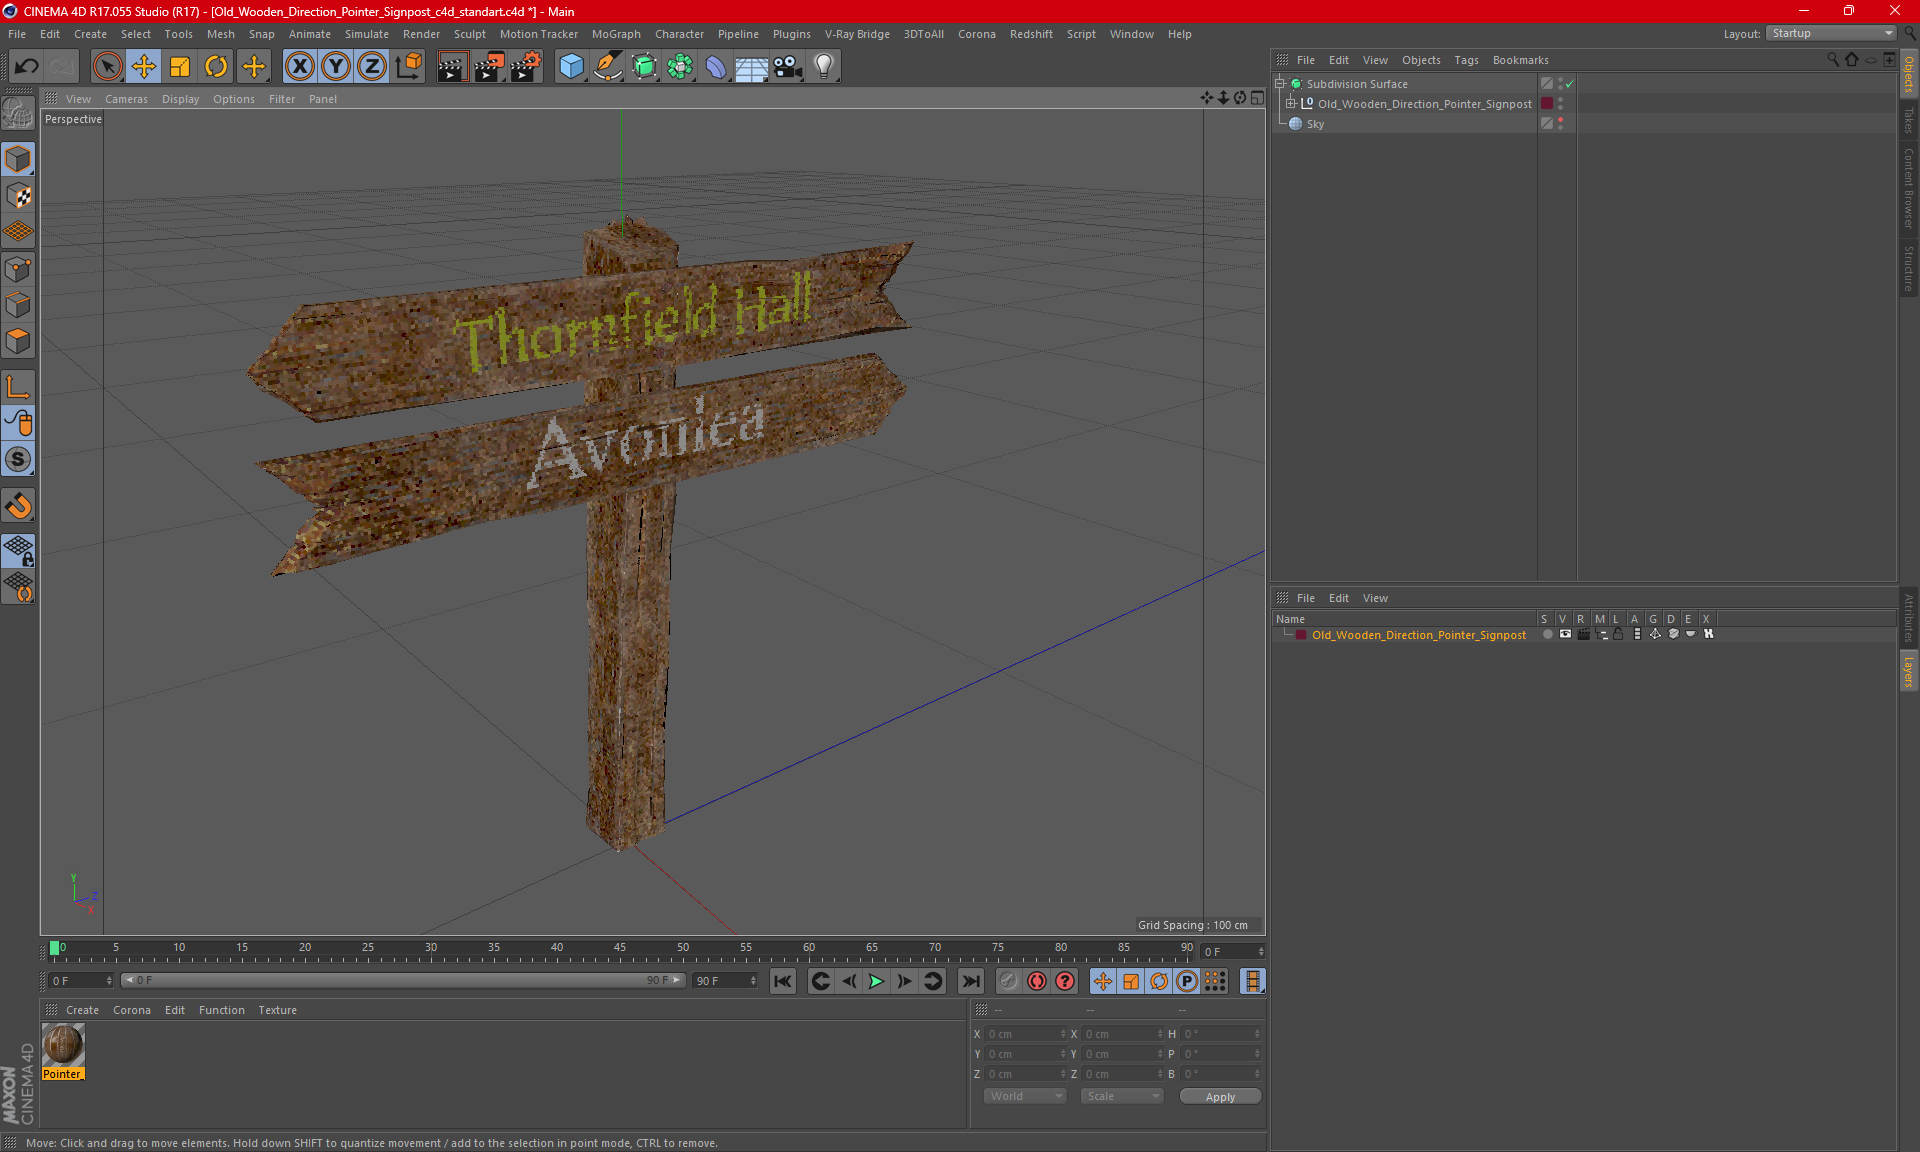Search in Object Manager magnifier icon
1920x1152 pixels.
pyautogui.click(x=1832, y=60)
